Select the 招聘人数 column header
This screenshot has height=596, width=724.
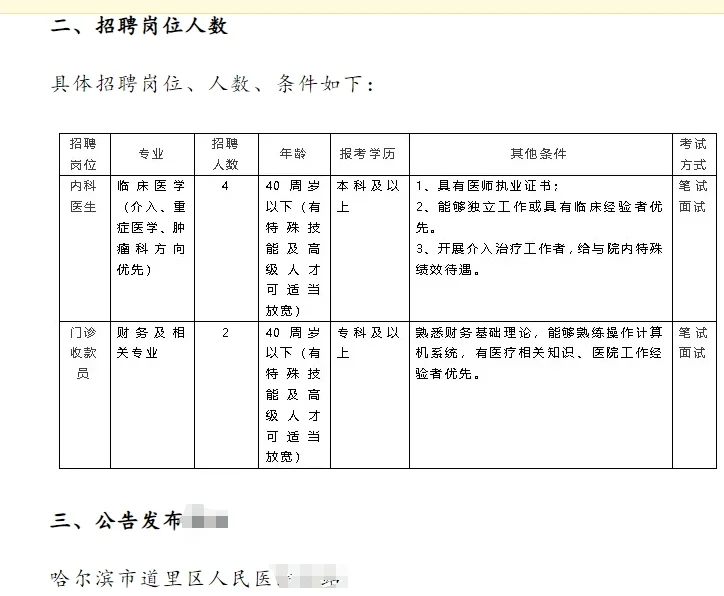click(225, 154)
